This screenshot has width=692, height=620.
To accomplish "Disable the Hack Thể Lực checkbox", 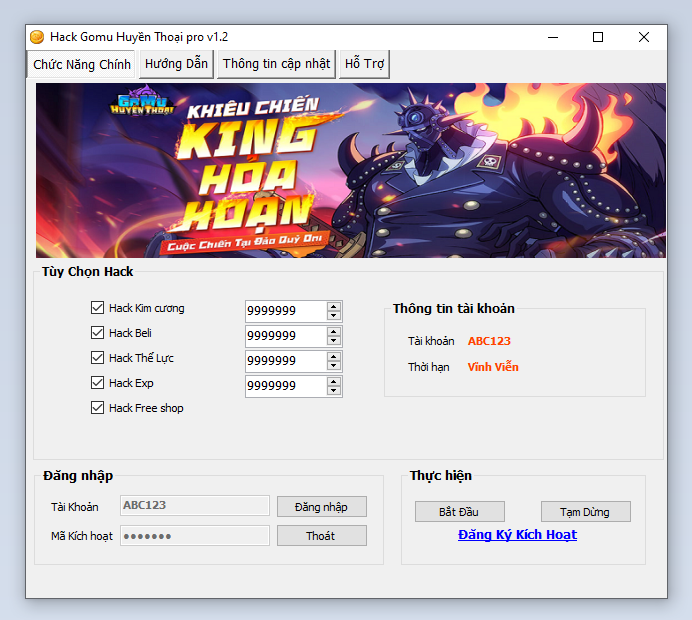I will pyautogui.click(x=98, y=358).
